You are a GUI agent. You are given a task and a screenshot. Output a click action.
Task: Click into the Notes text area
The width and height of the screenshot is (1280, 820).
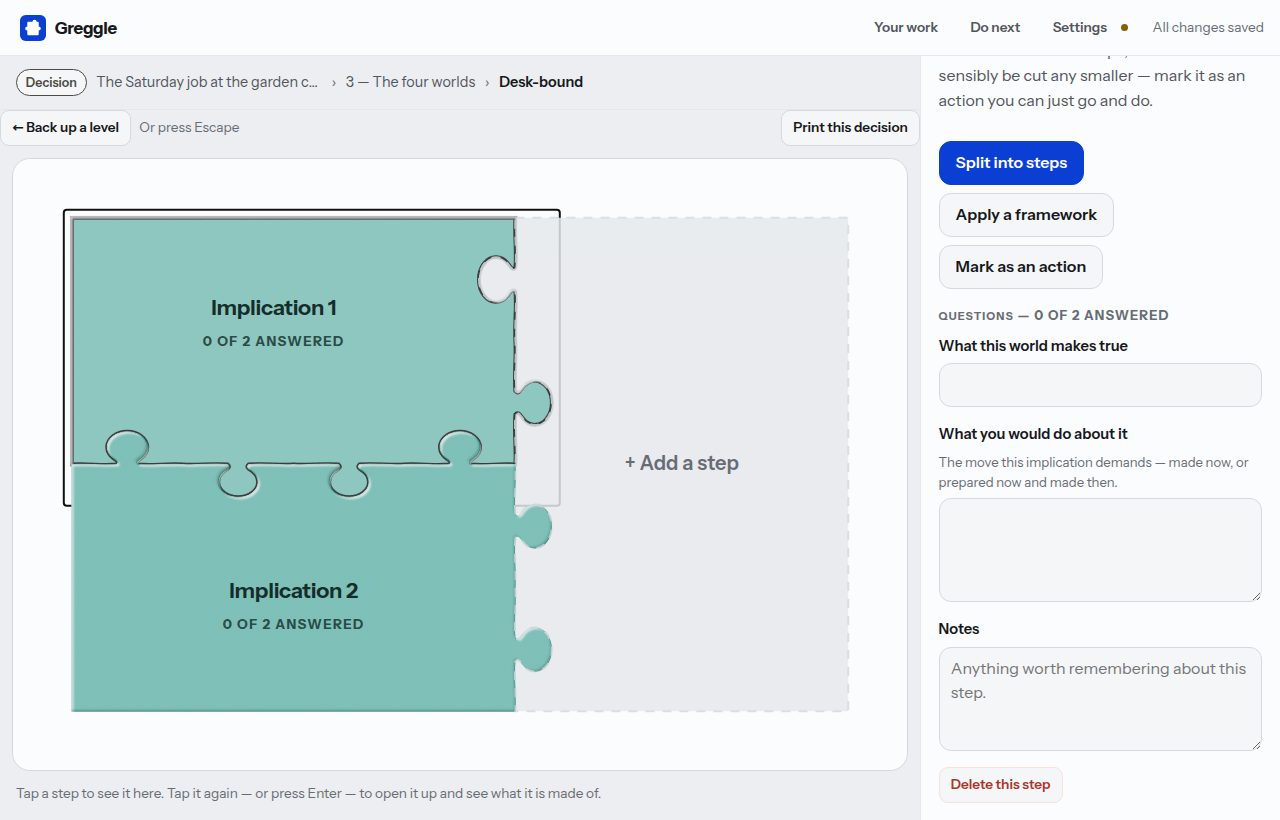point(1100,699)
